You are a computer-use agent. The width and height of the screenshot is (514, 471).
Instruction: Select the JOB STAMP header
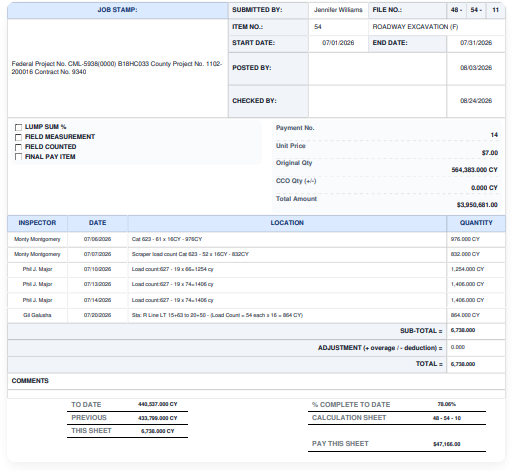click(x=117, y=10)
